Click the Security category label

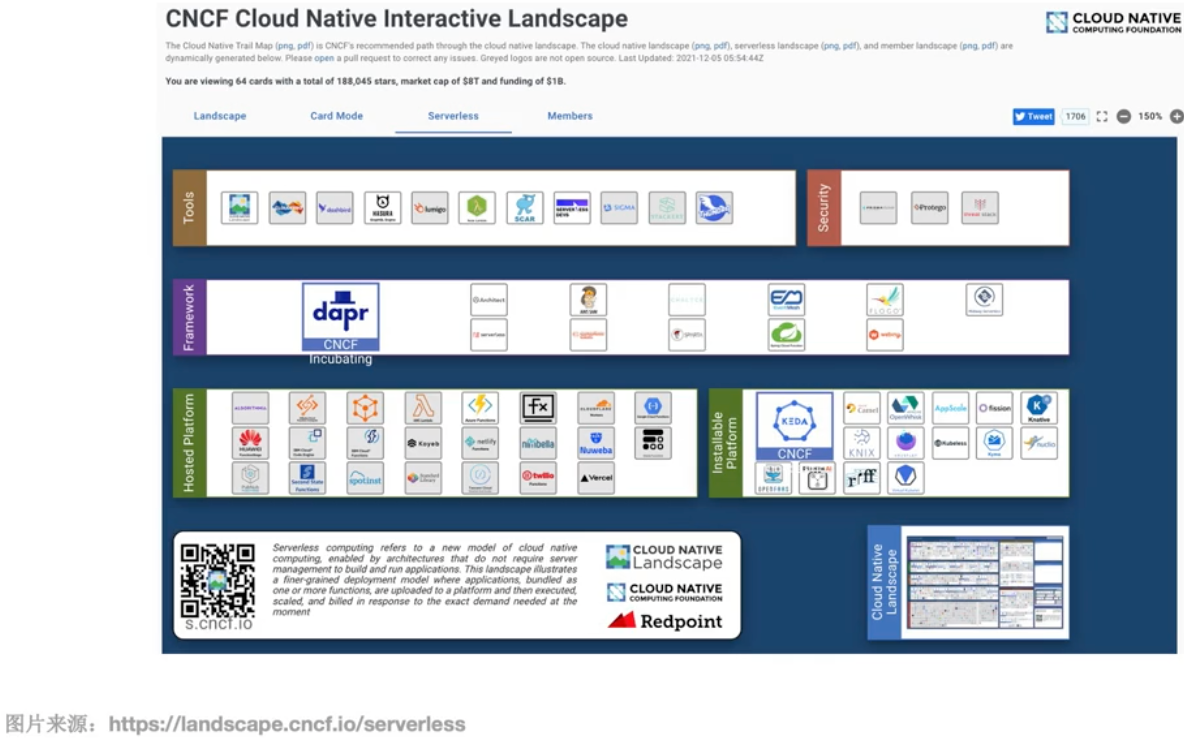click(824, 208)
